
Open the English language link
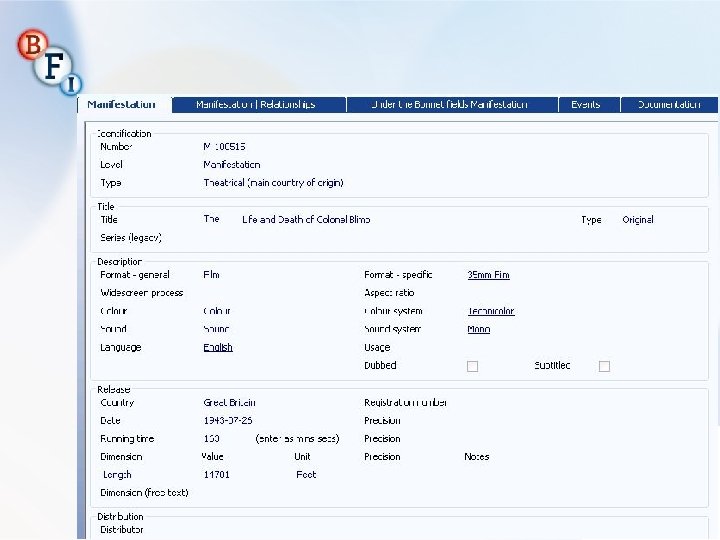pyautogui.click(x=218, y=347)
